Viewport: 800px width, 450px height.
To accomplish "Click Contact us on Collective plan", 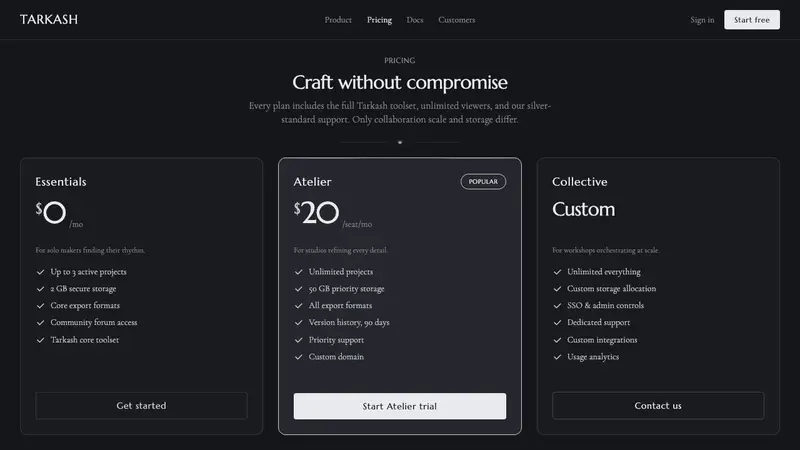I will pyautogui.click(x=658, y=406).
